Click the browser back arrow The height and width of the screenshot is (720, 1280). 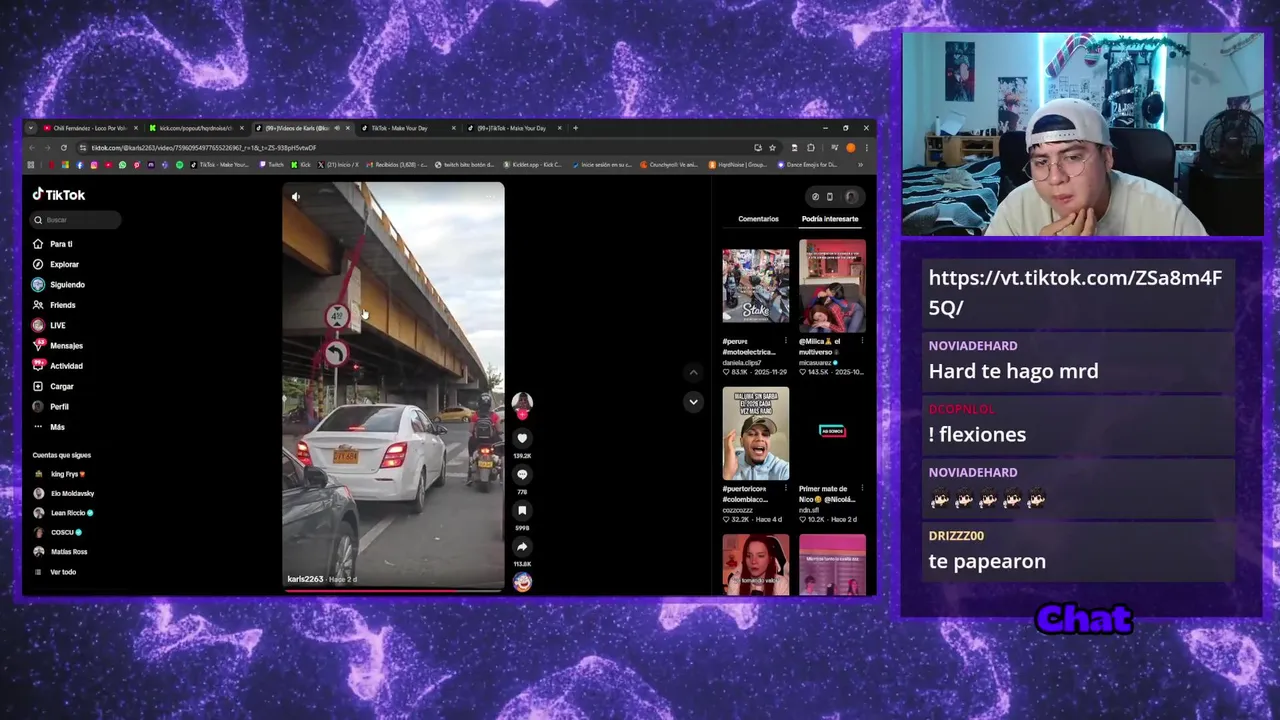tap(31, 148)
